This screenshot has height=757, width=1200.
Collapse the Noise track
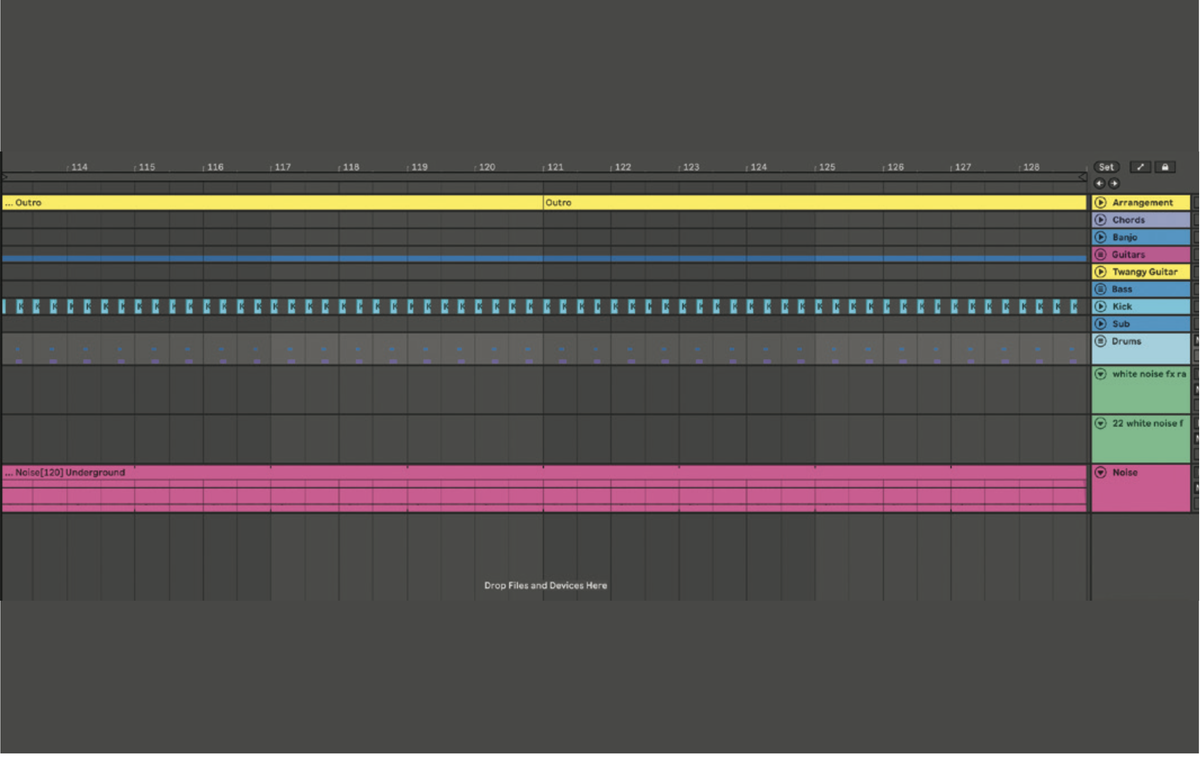click(x=1100, y=472)
